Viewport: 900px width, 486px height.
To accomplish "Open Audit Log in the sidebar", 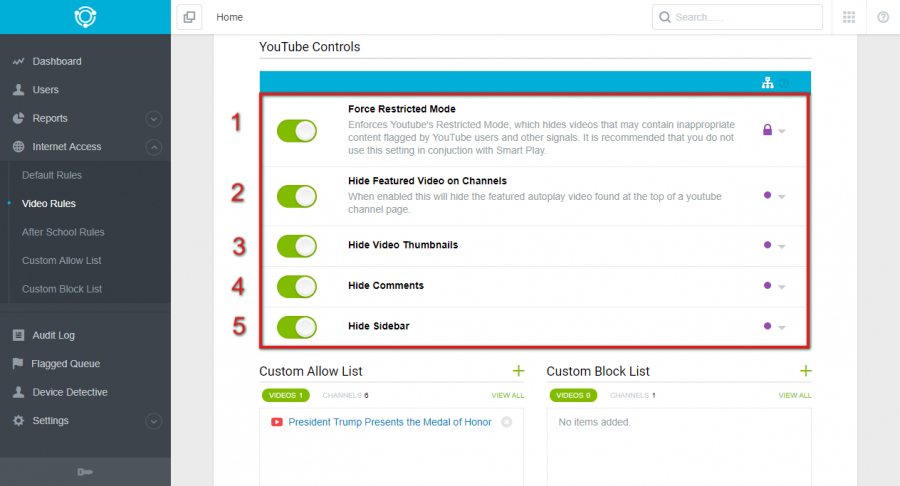I will coord(53,336).
